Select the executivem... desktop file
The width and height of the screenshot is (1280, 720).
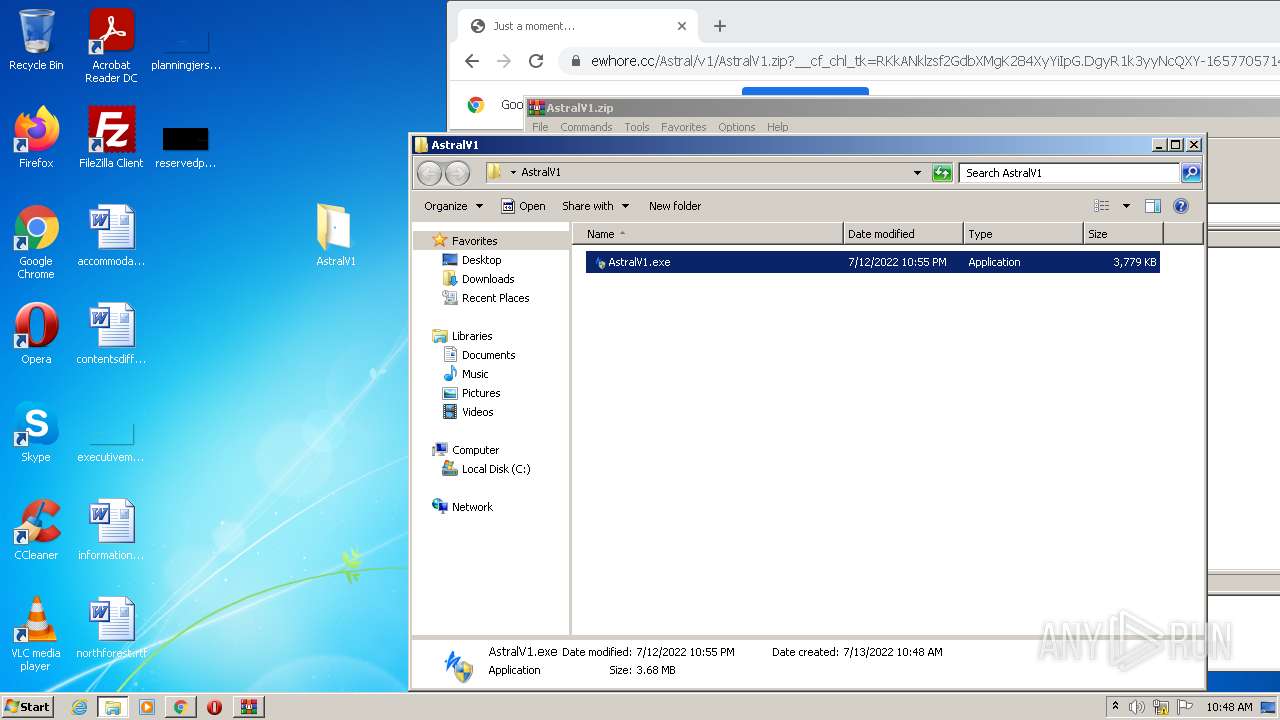pos(111,440)
